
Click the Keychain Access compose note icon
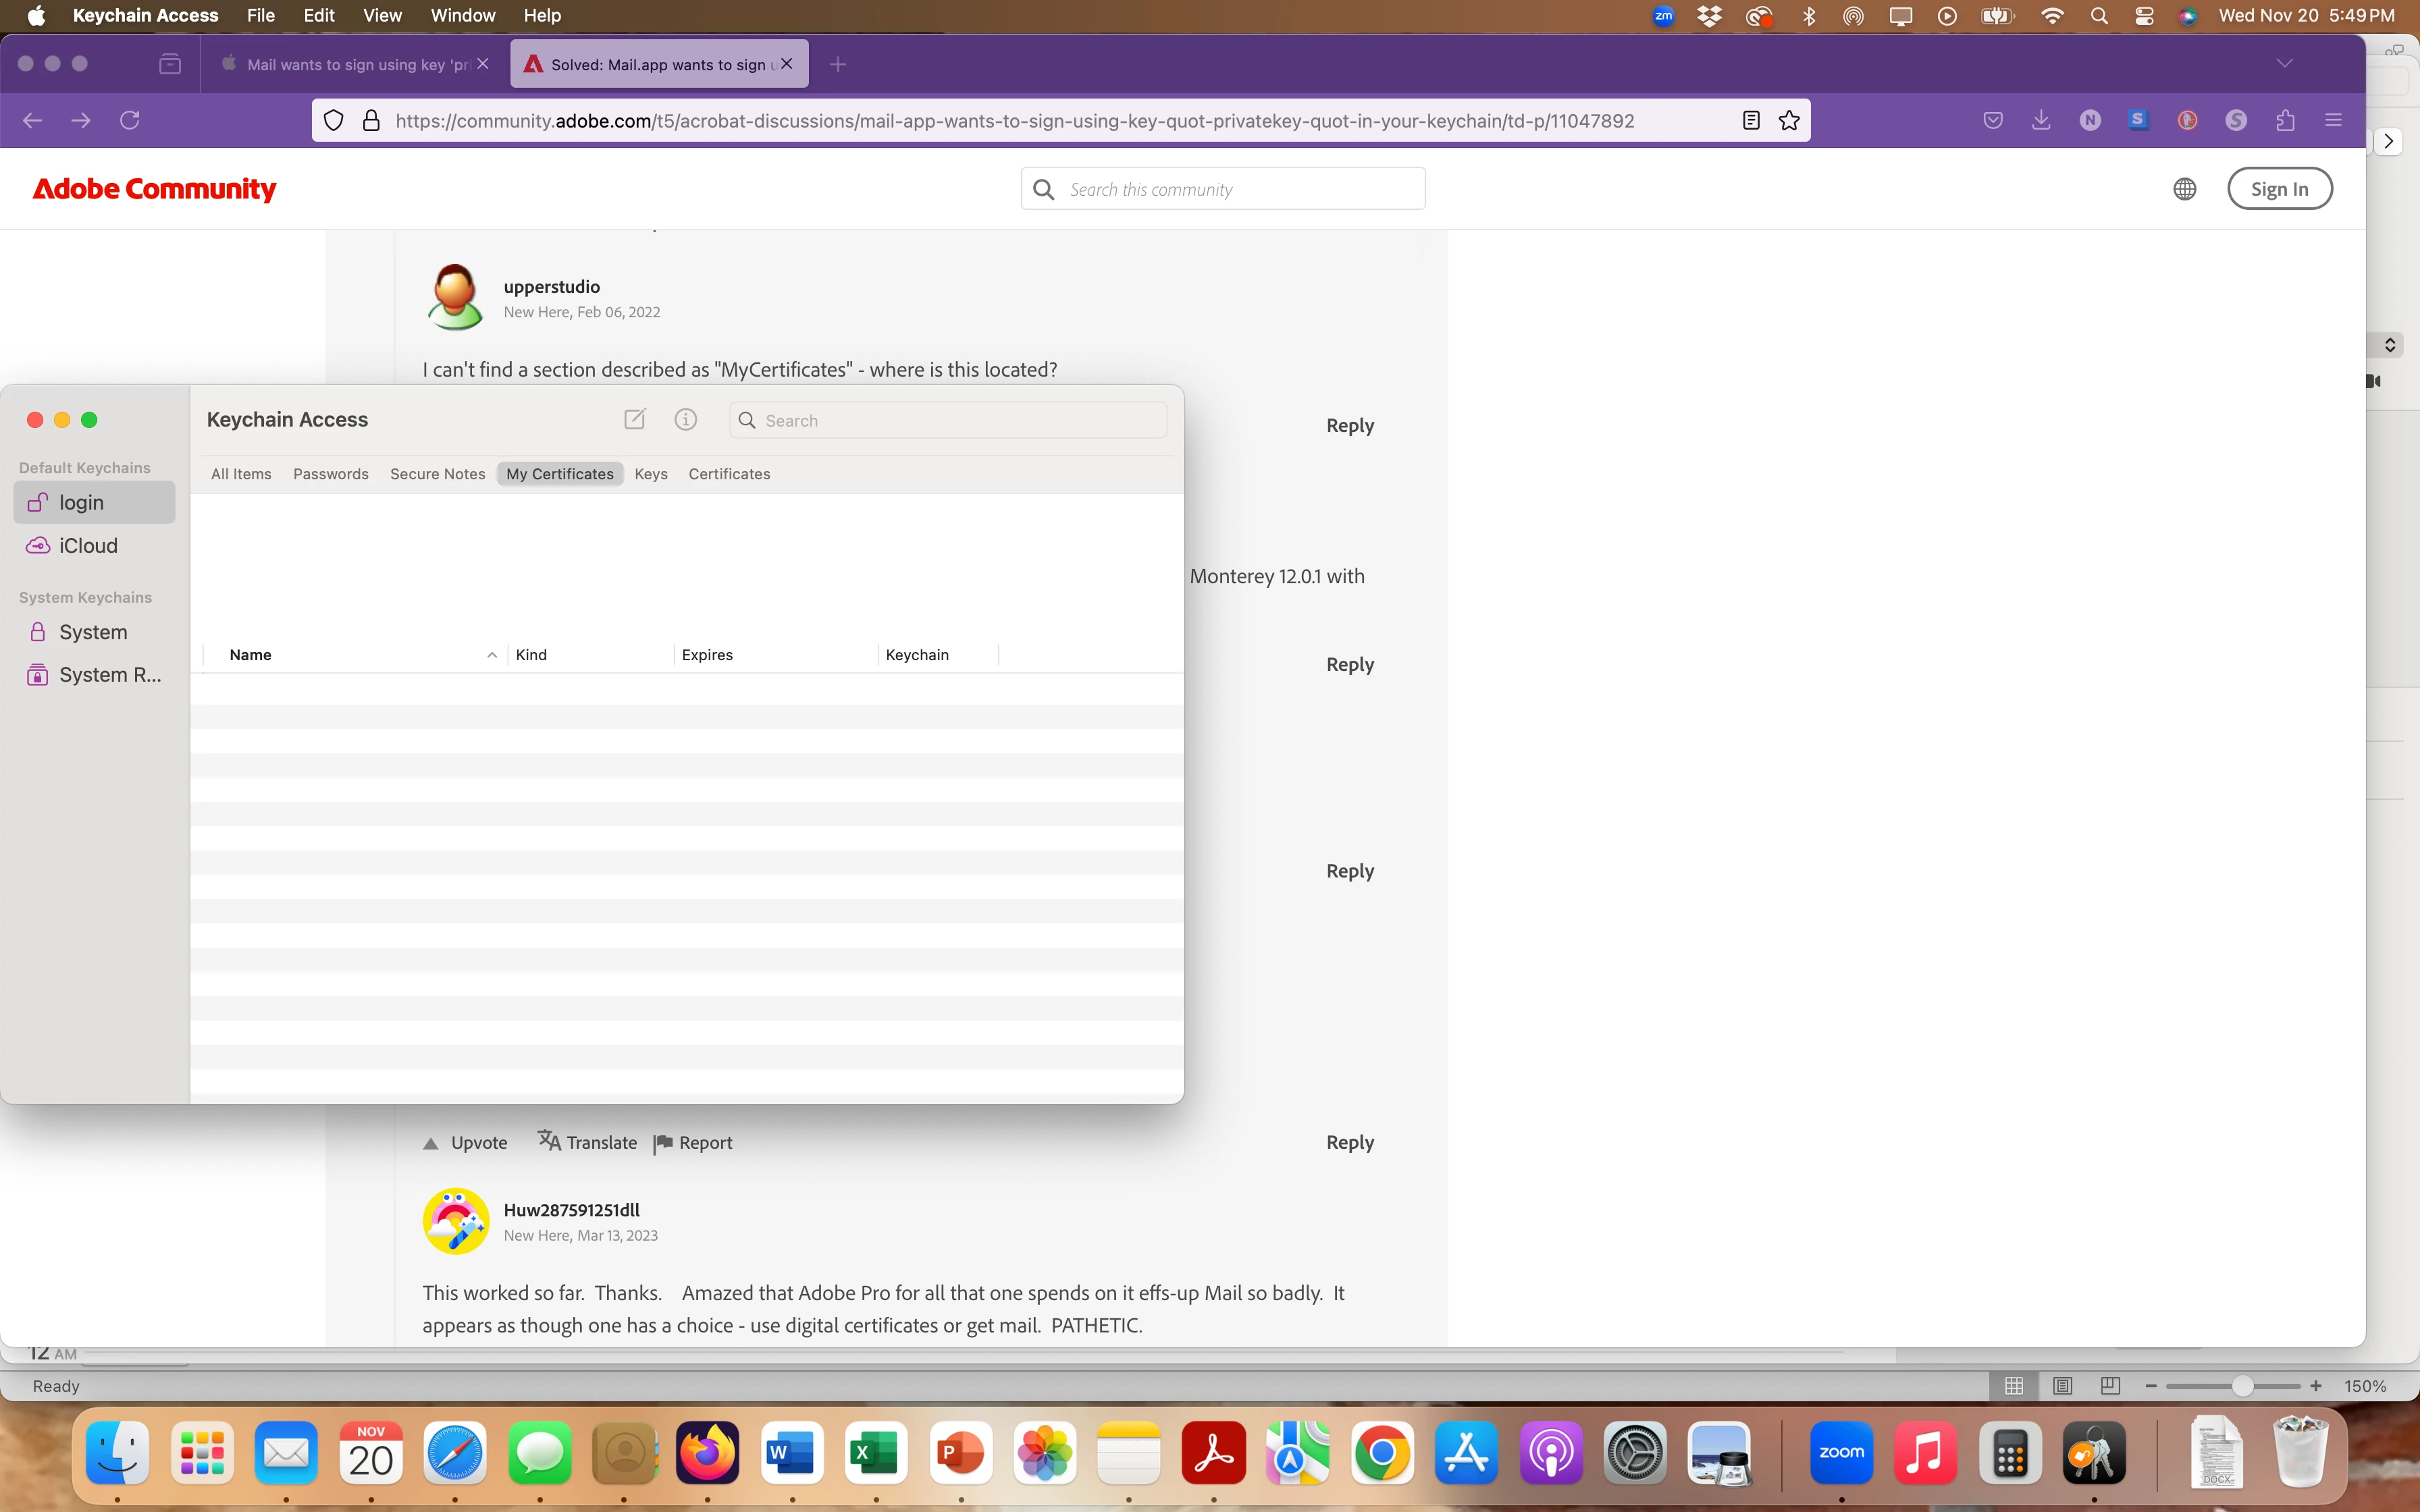[x=634, y=420]
